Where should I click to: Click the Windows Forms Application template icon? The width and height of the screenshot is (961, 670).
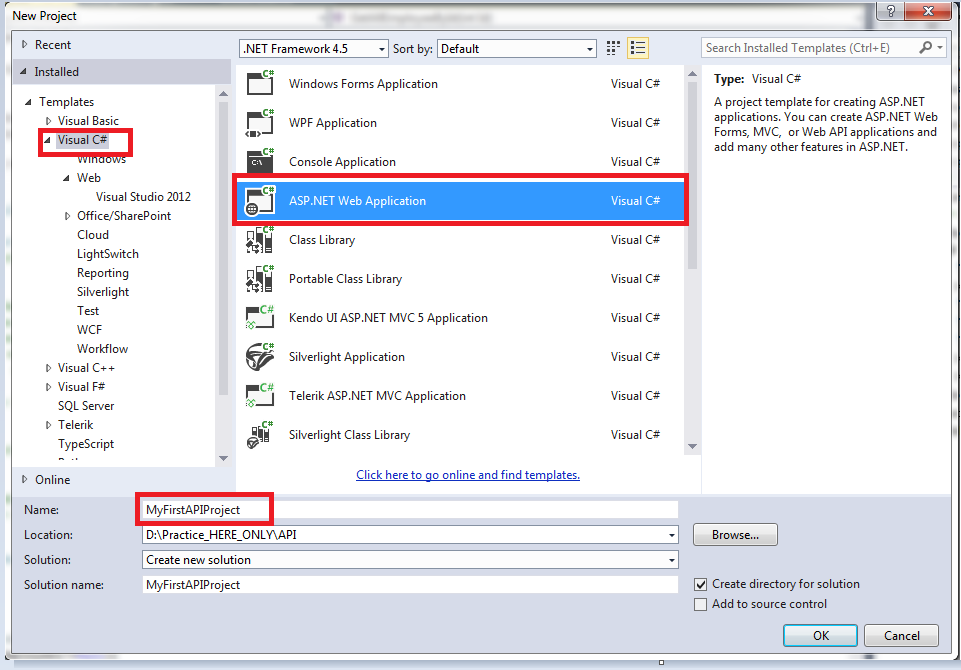pyautogui.click(x=260, y=83)
